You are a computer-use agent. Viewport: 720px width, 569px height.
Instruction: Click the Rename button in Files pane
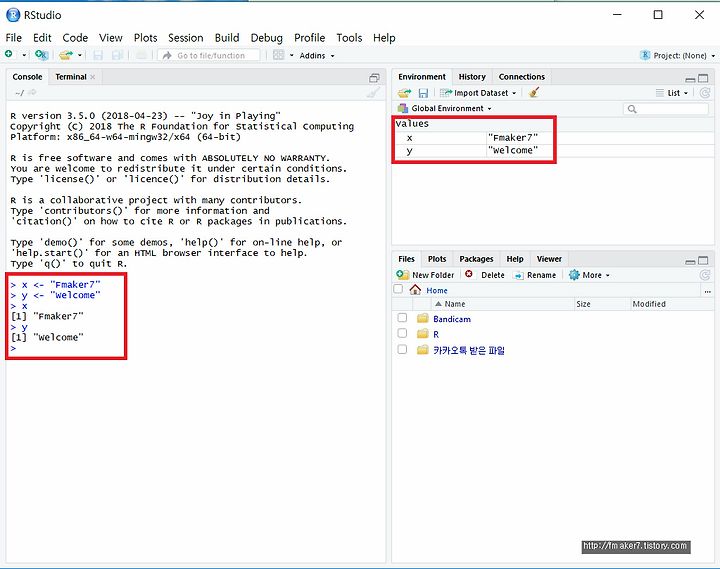[x=535, y=275]
